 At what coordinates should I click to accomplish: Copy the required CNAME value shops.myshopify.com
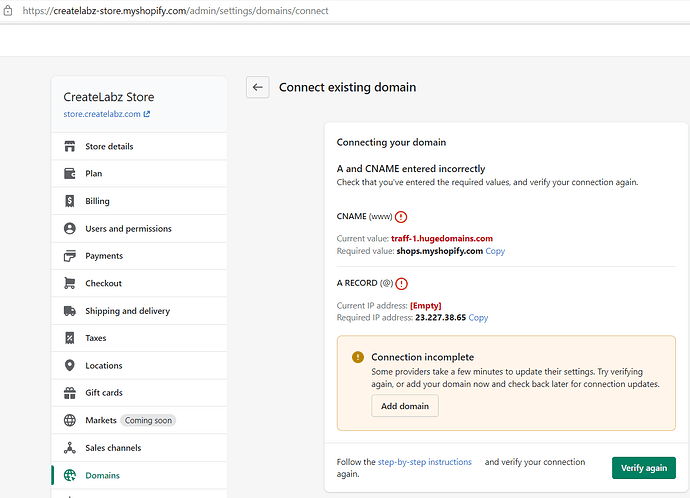[495, 251]
